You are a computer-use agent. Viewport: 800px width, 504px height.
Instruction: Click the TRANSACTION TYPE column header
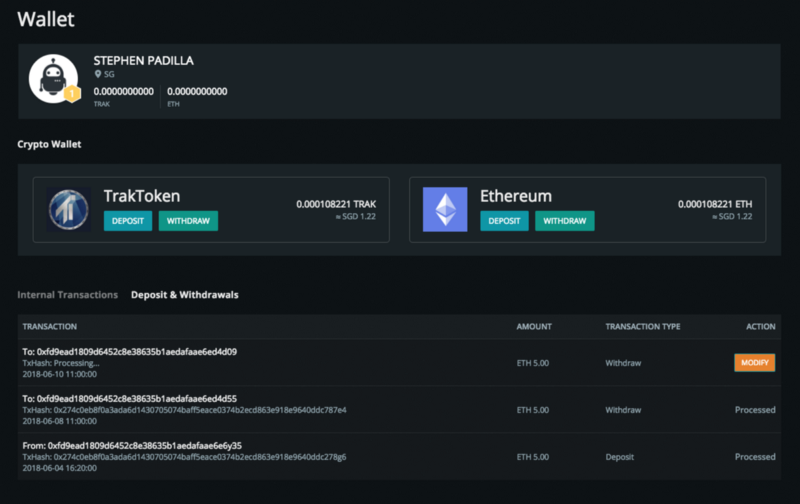(x=643, y=326)
